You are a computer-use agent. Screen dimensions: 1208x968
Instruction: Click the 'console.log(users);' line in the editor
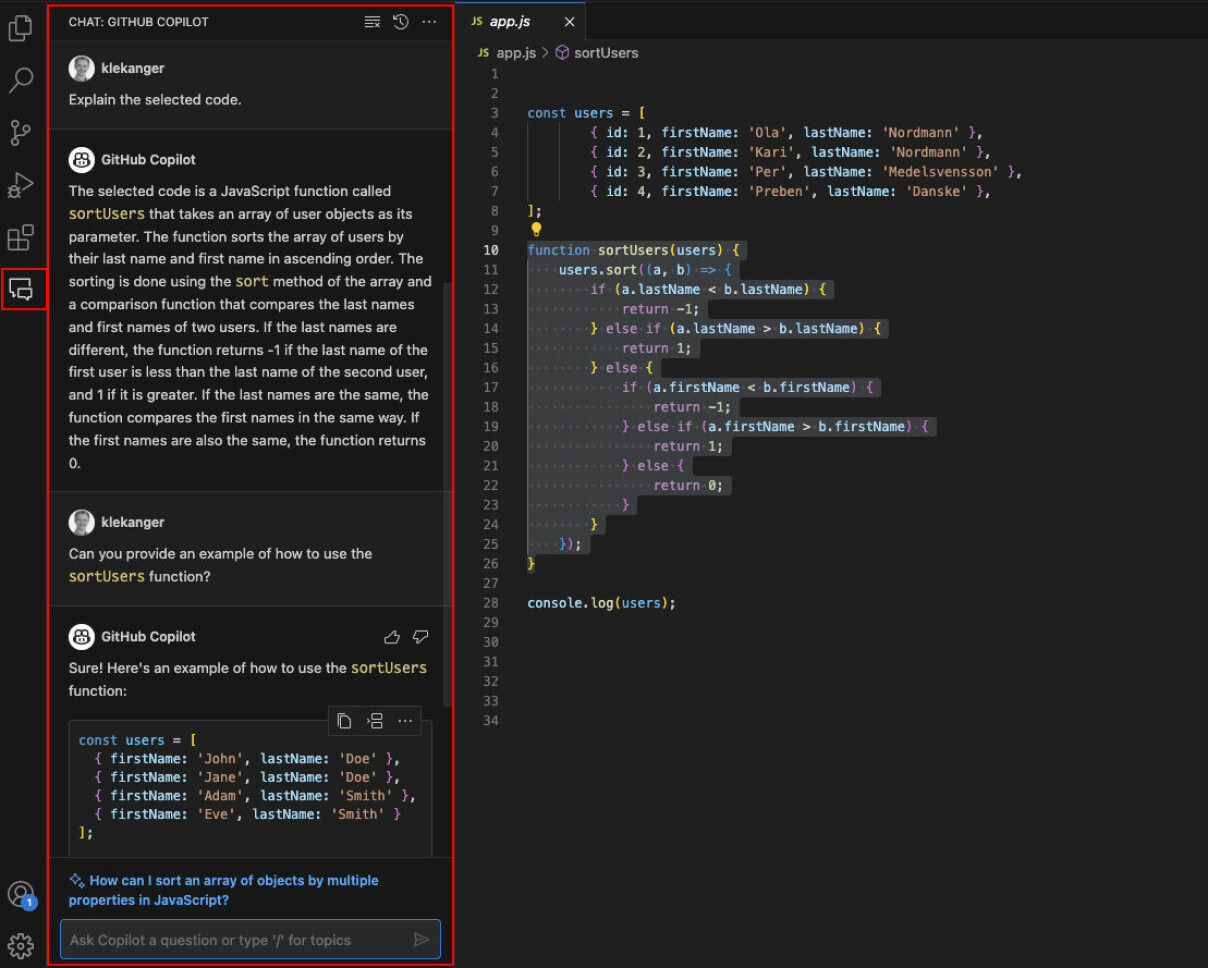(x=602, y=603)
